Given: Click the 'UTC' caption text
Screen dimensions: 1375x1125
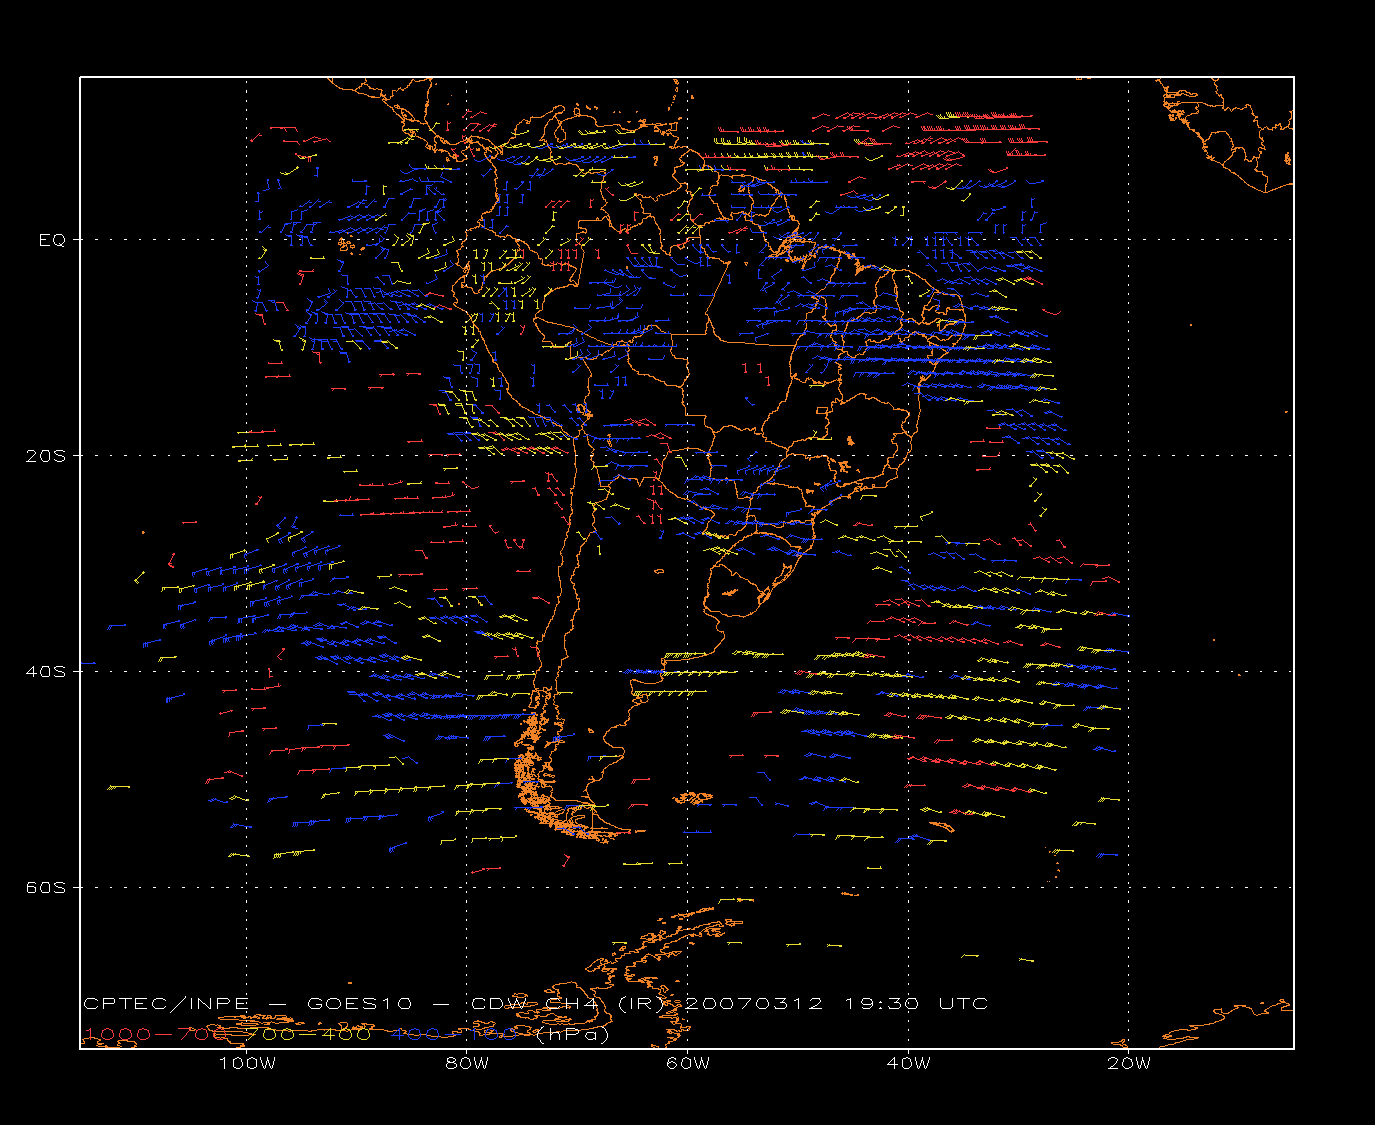Looking at the screenshot, I should tap(963, 1003).
